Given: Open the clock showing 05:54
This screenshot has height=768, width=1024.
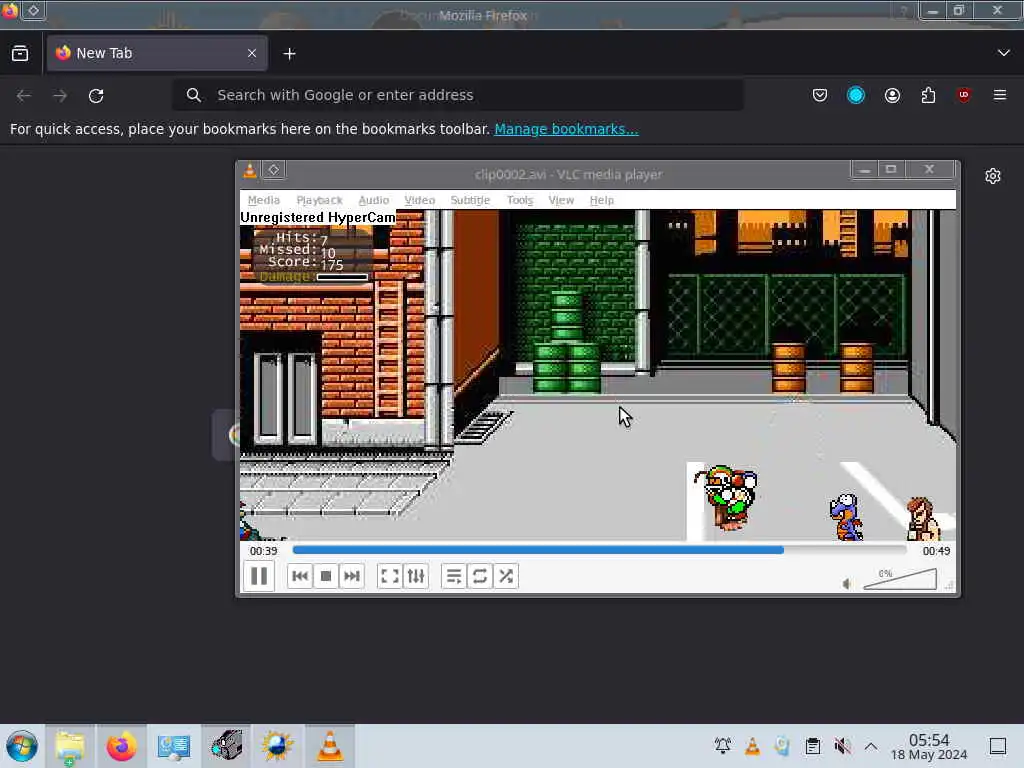Looking at the screenshot, I should (929, 746).
